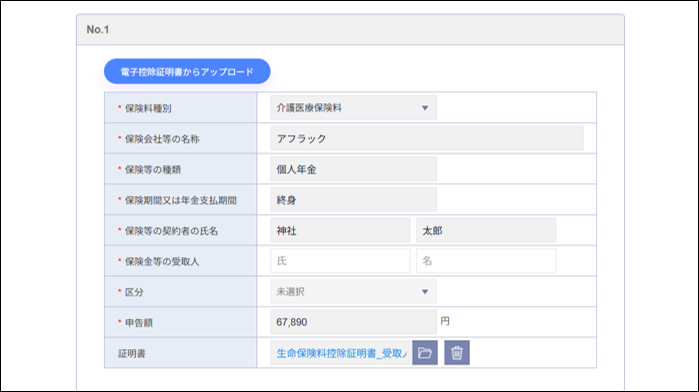Image resolution: width=699 pixels, height=392 pixels.
Task: Click the 保険会社等の名称 field containing アフラック
Action: pyautogui.click(x=427, y=138)
